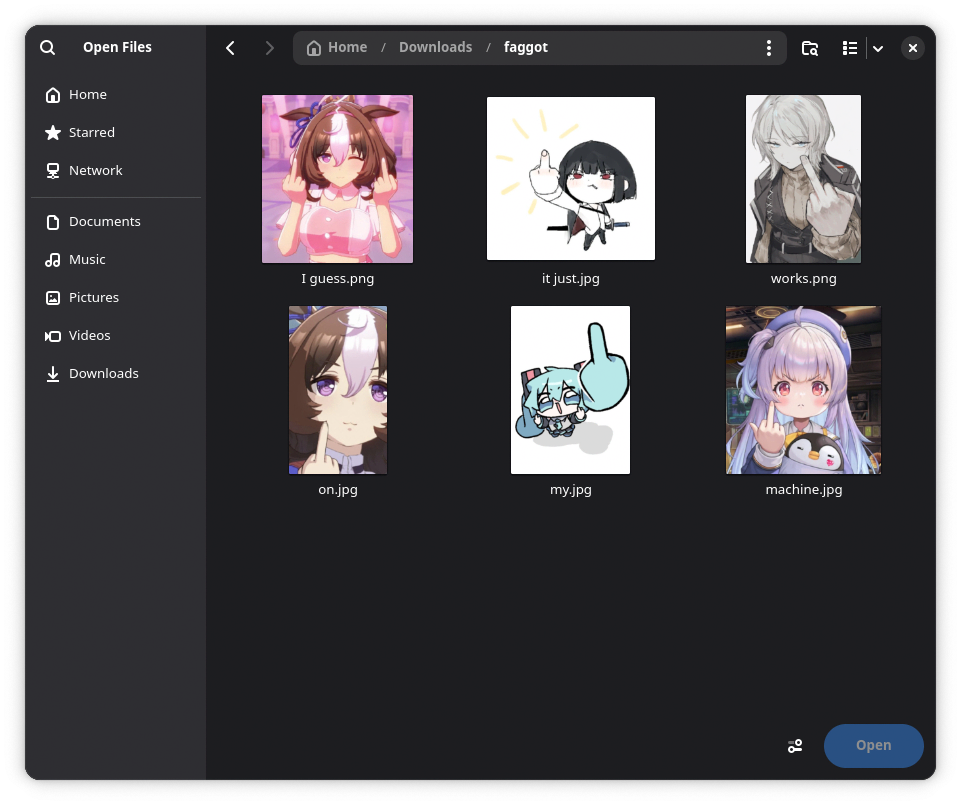Click the Downloads arrow icon
961x805 pixels.
click(x=53, y=374)
